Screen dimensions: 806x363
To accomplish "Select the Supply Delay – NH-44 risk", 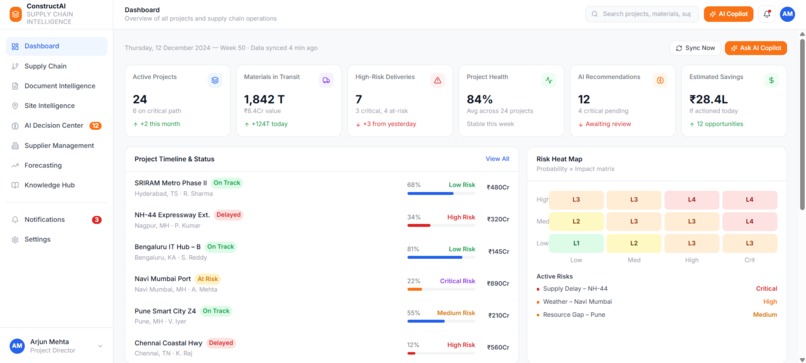I will [x=656, y=289].
